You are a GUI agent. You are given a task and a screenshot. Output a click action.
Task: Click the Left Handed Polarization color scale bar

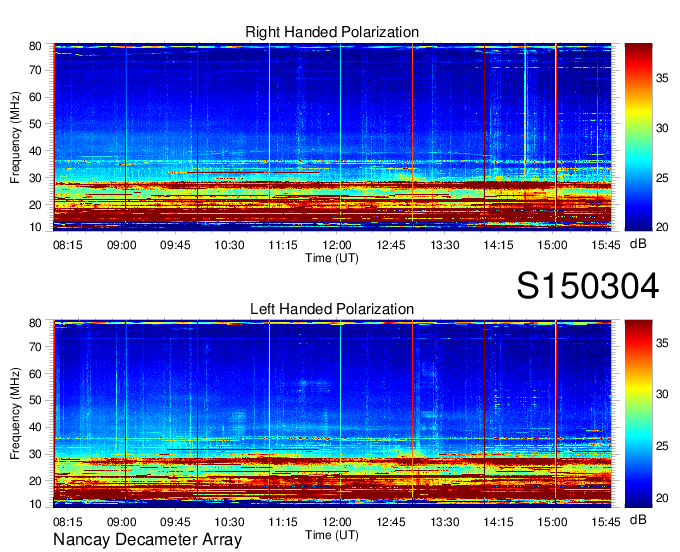(638, 414)
